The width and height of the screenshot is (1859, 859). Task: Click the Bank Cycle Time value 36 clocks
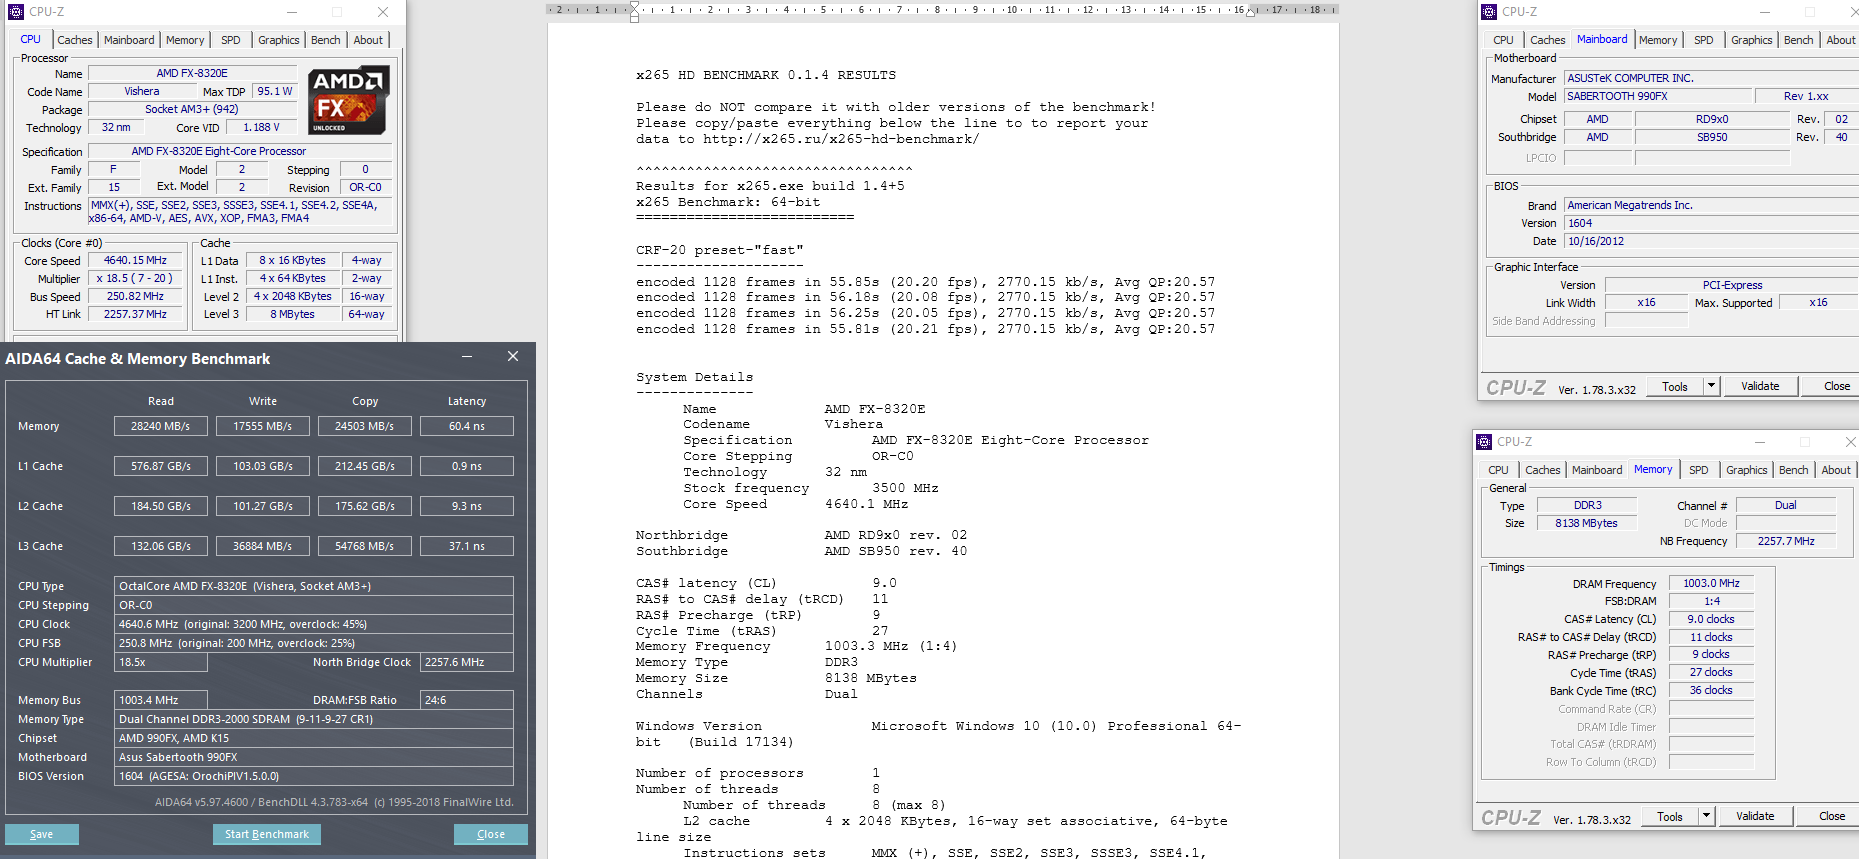(x=1711, y=690)
